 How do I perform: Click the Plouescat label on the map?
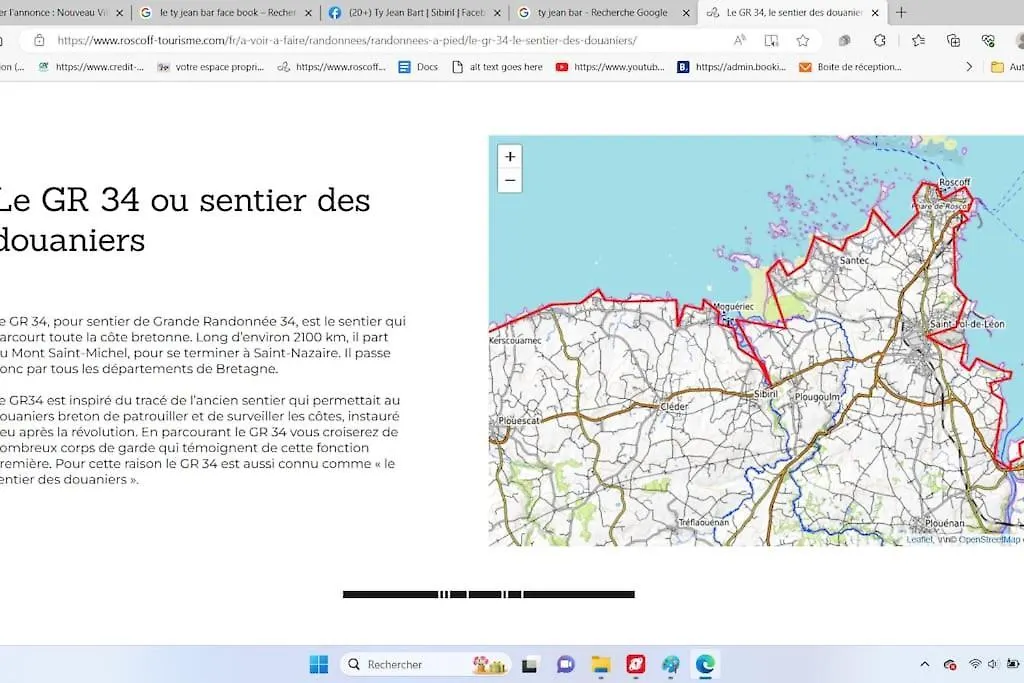(x=519, y=421)
